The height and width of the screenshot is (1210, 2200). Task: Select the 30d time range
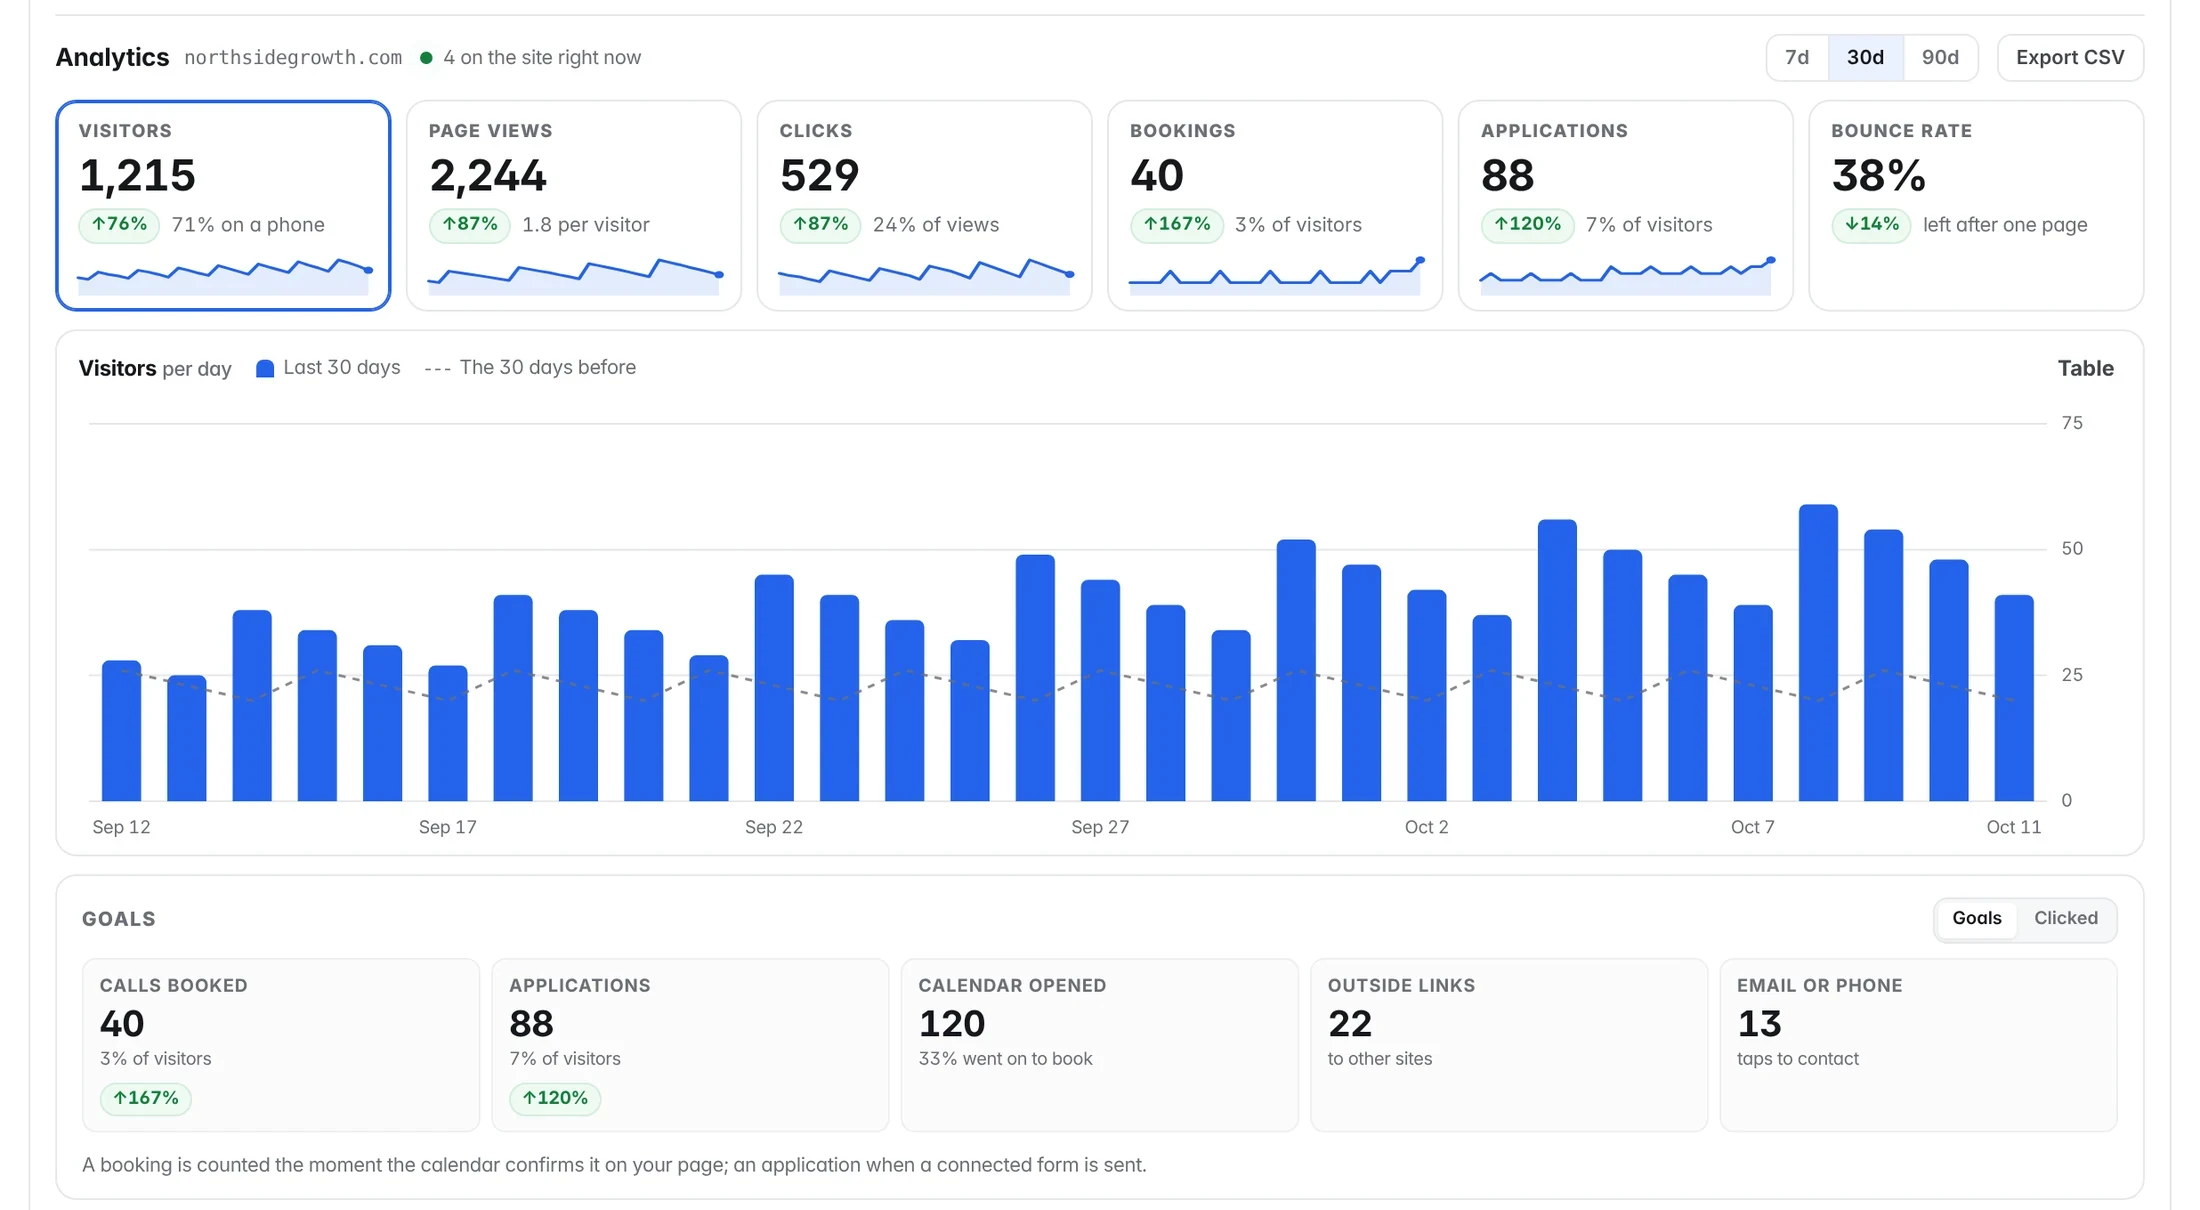coord(1865,58)
